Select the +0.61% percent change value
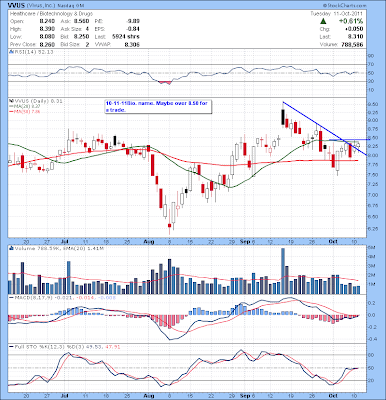Image resolution: width=386 pixels, height=400 pixels. pos(351,21)
